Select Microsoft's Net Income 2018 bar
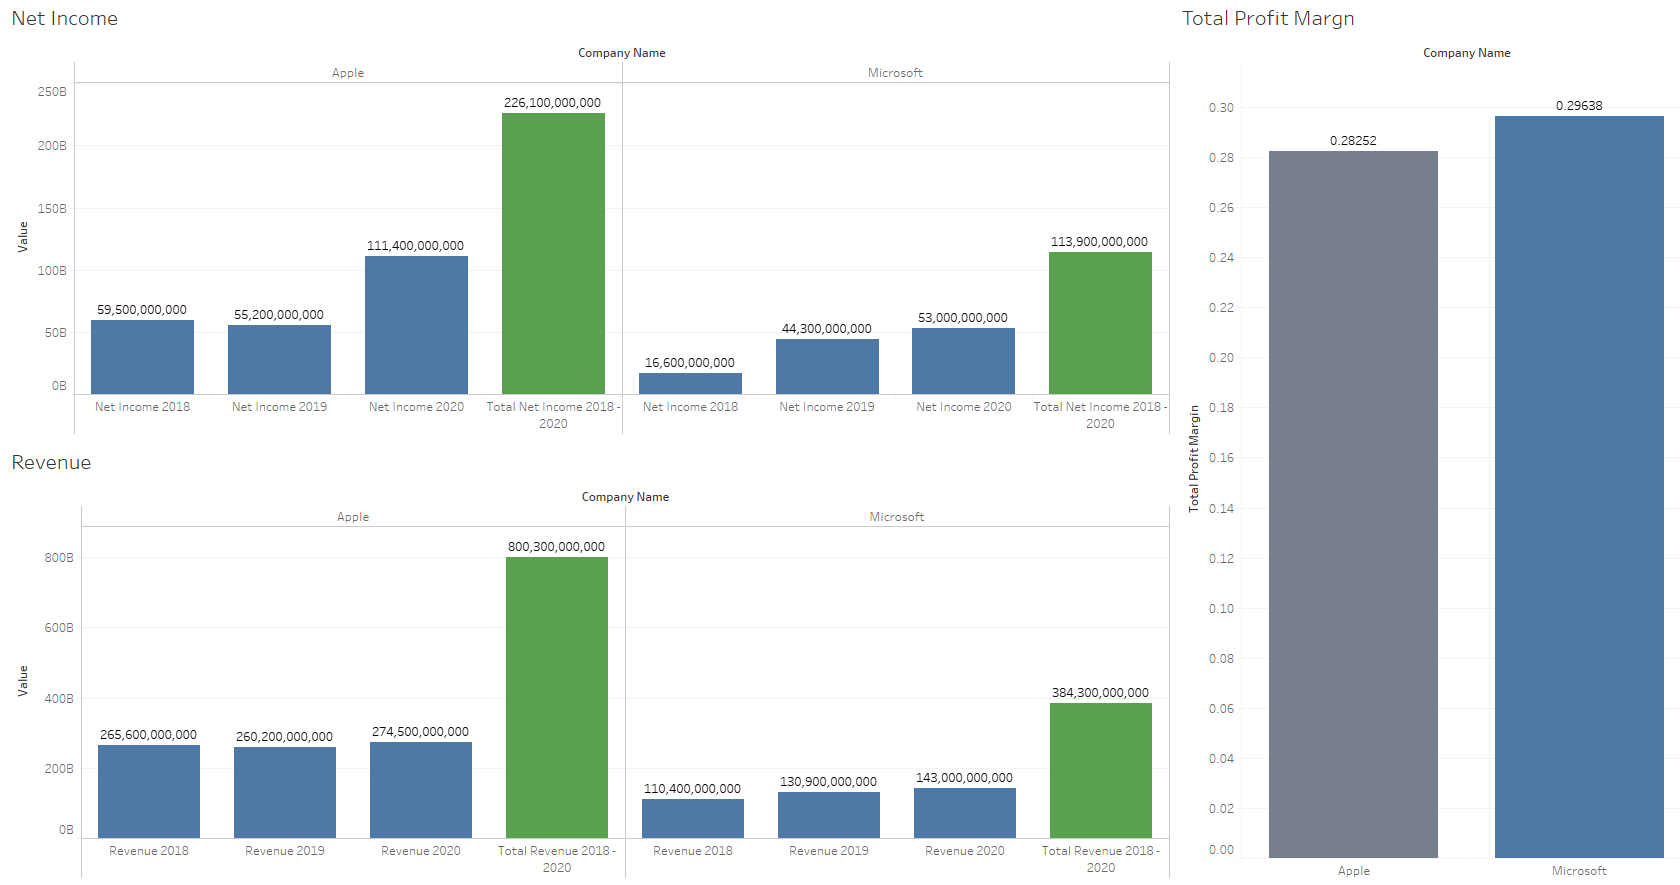1680x885 pixels. coord(690,383)
